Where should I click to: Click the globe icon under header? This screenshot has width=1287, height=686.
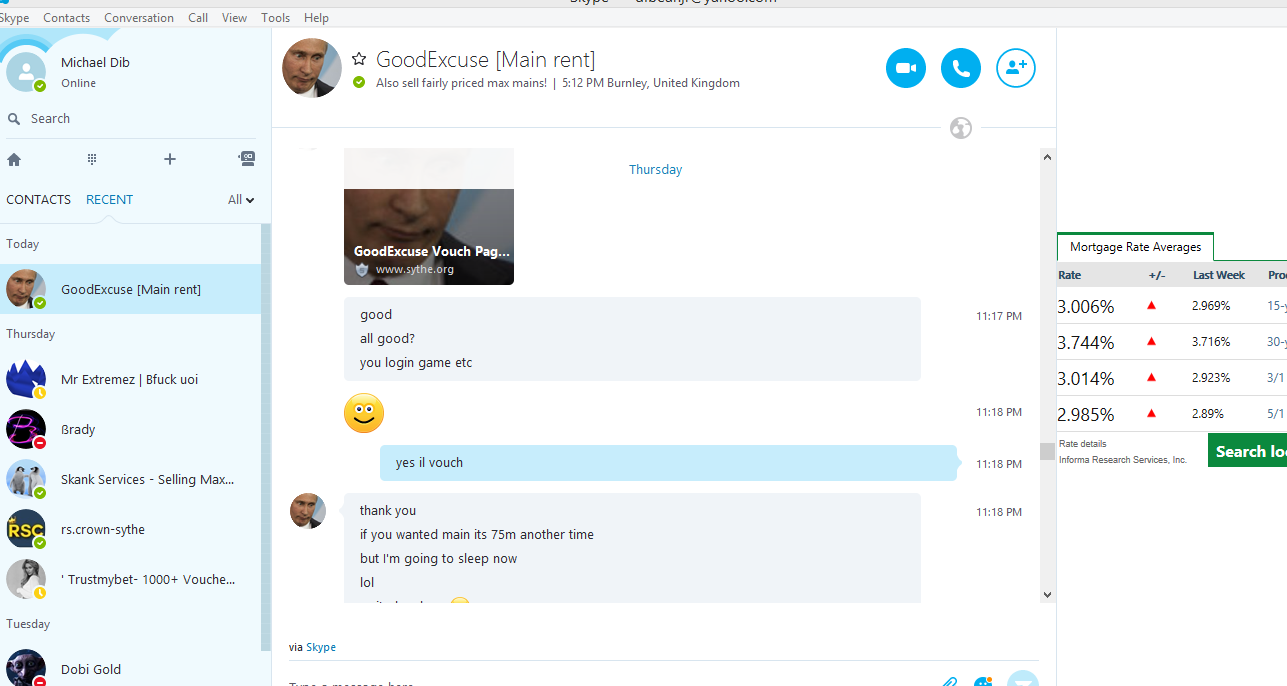tap(961, 128)
